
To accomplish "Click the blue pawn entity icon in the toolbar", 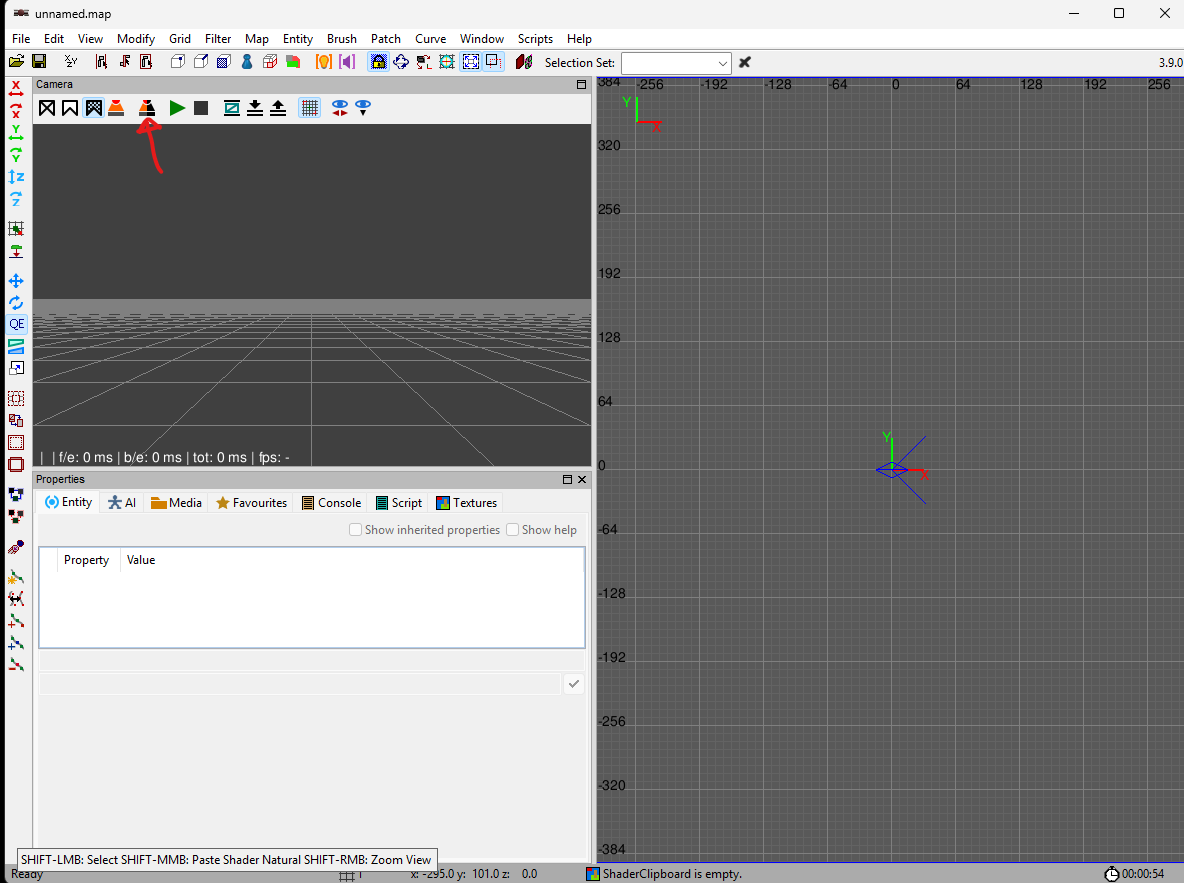I will coord(247,62).
